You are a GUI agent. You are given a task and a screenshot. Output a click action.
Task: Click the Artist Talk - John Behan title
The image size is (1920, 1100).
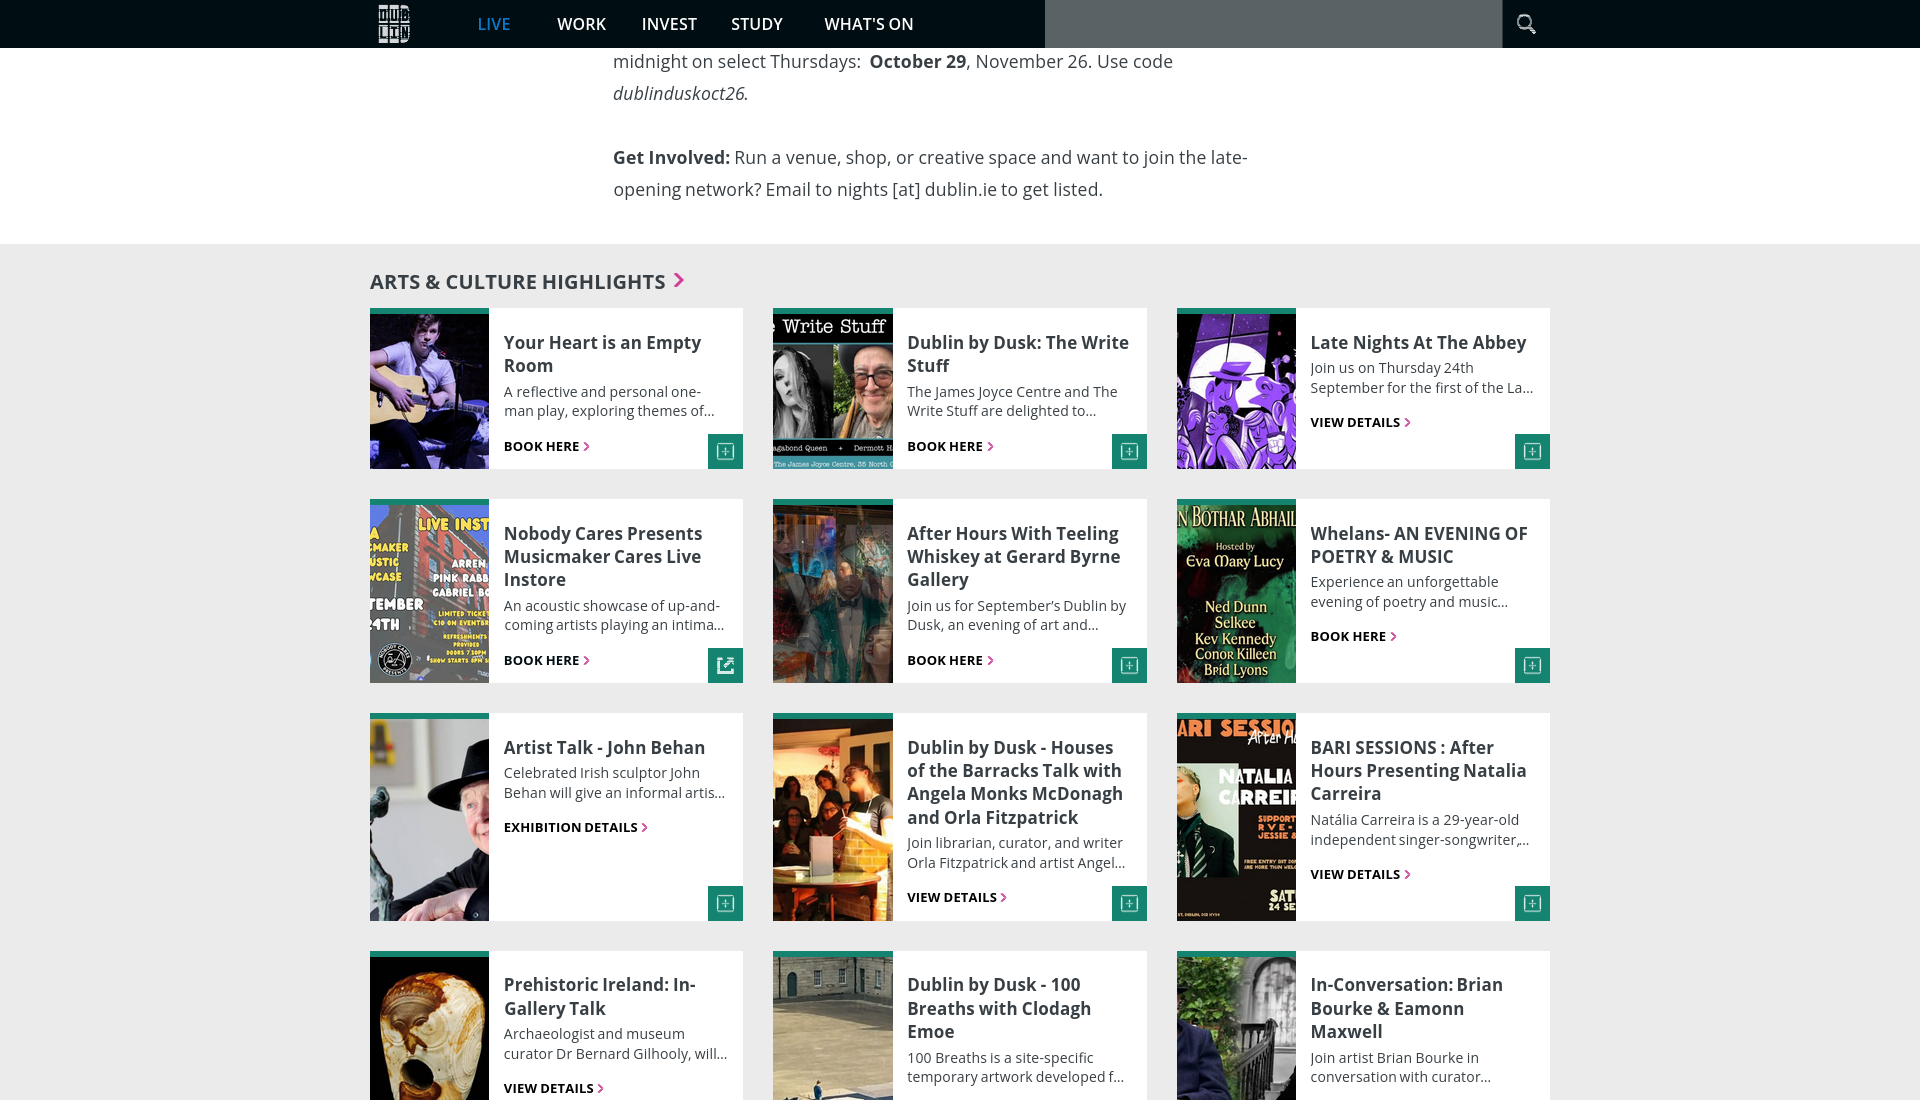(604, 747)
